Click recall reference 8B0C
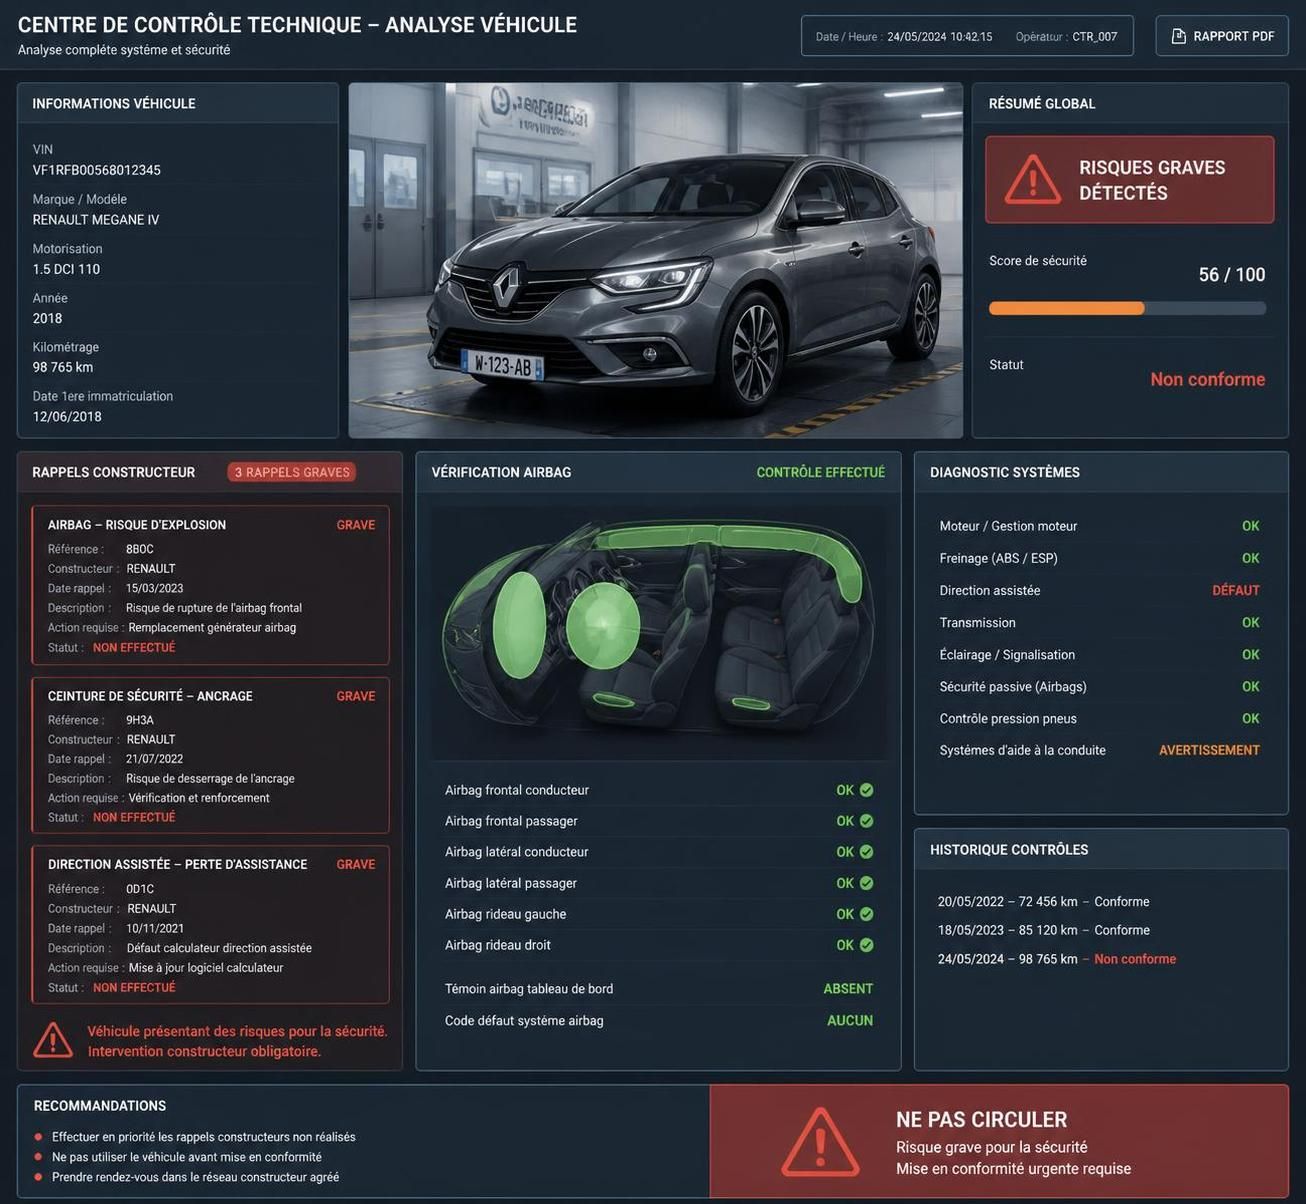This screenshot has height=1204, width=1306. (140, 549)
